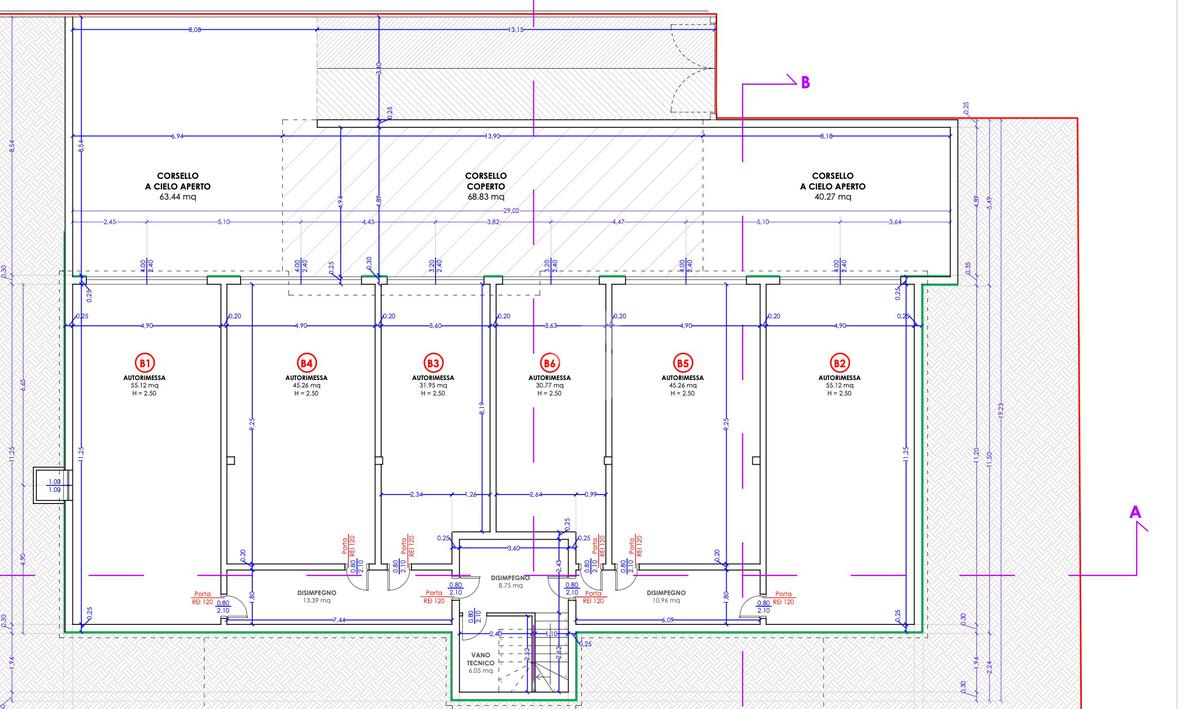
Task: Click the Disimpegno 8.75 mq label
Action: (511, 582)
